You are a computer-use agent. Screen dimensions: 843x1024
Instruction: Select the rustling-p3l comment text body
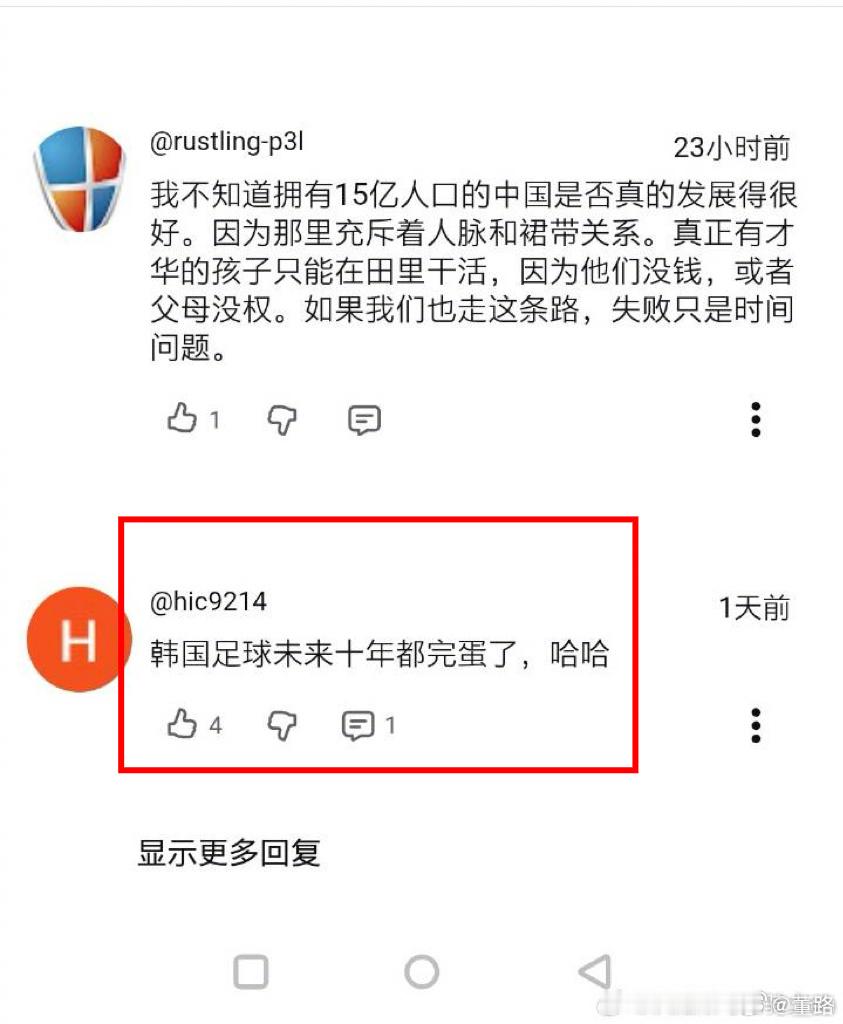(473, 270)
